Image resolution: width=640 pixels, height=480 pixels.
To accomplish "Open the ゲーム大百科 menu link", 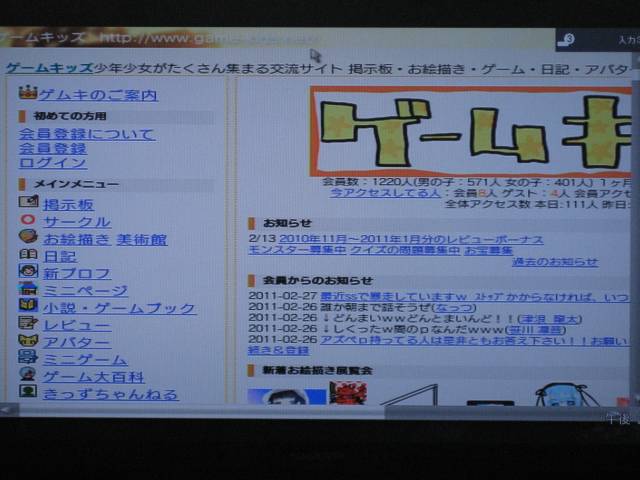I will click(93, 377).
